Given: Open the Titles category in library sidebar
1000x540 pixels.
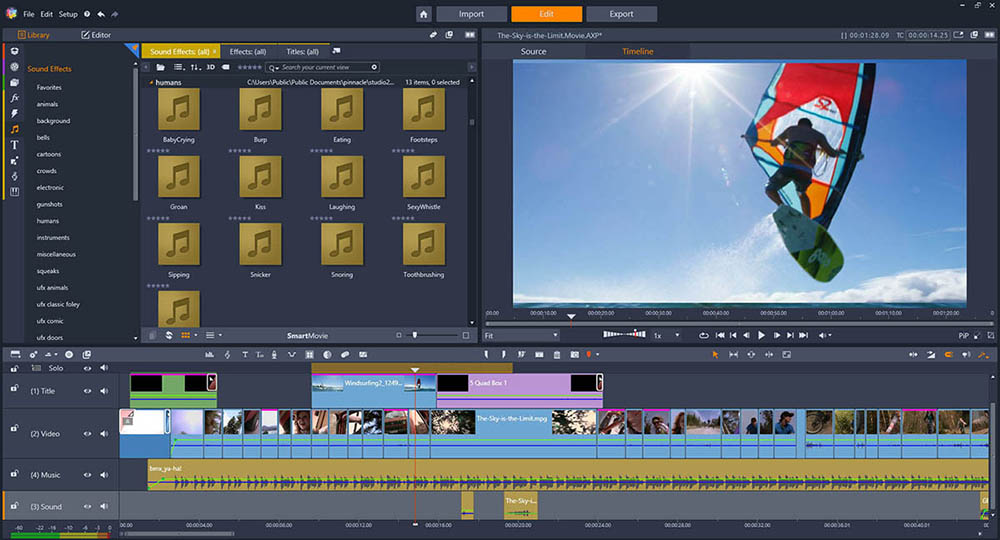Looking at the screenshot, I should tap(15, 144).
